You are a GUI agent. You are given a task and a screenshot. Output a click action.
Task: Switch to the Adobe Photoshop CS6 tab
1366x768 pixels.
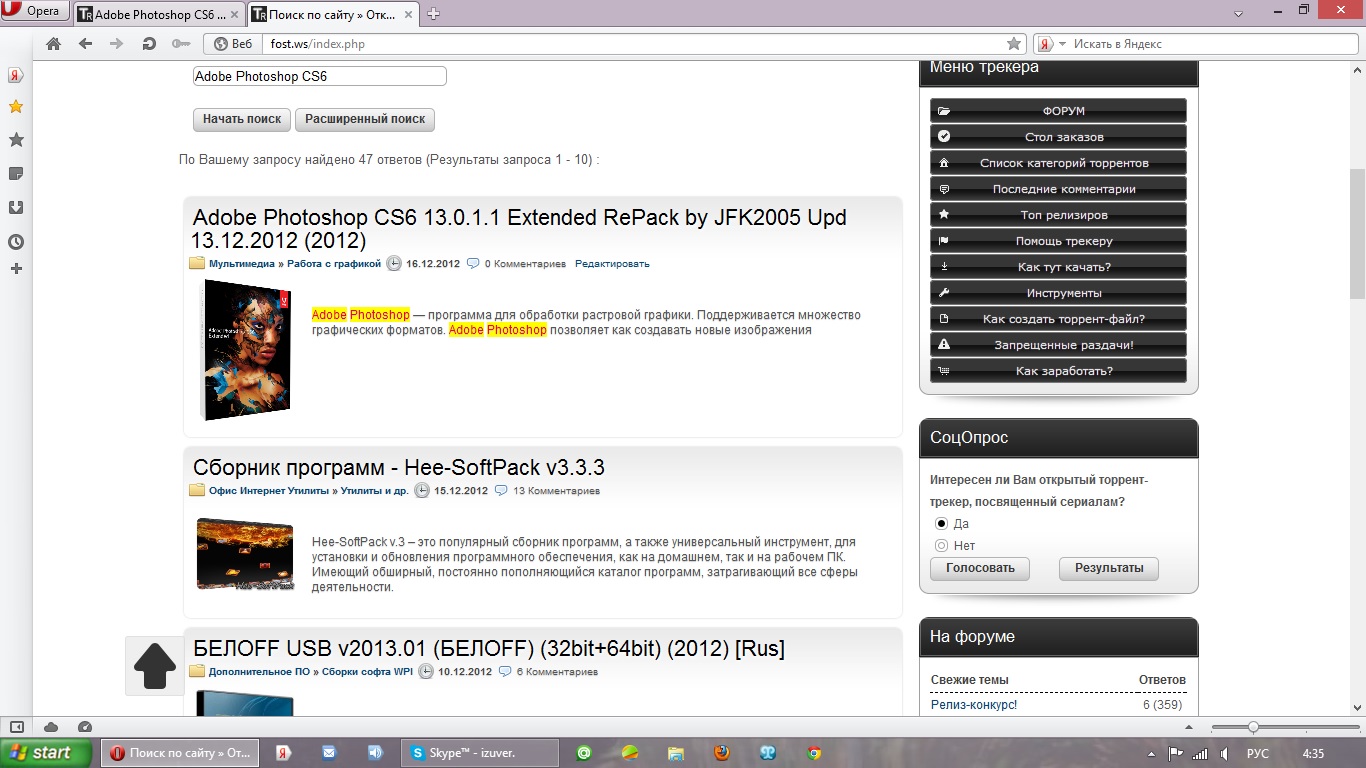150,14
